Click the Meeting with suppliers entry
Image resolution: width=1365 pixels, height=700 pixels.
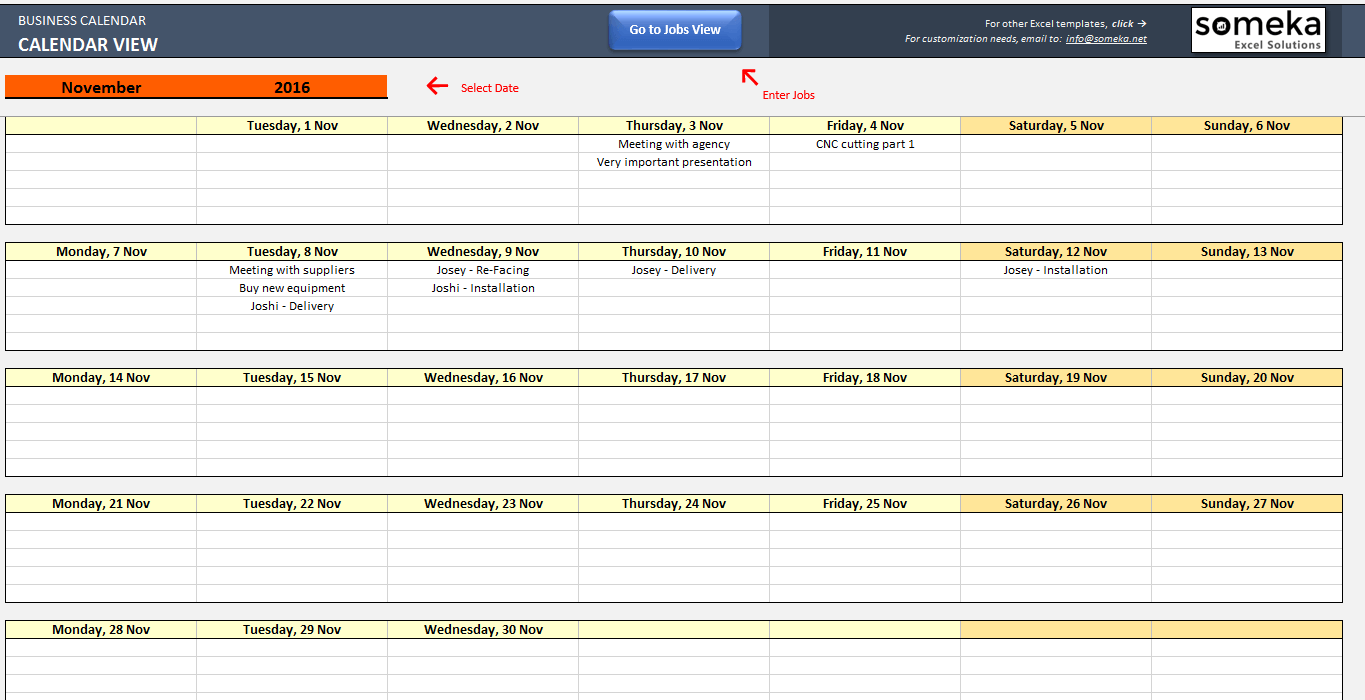click(x=292, y=269)
